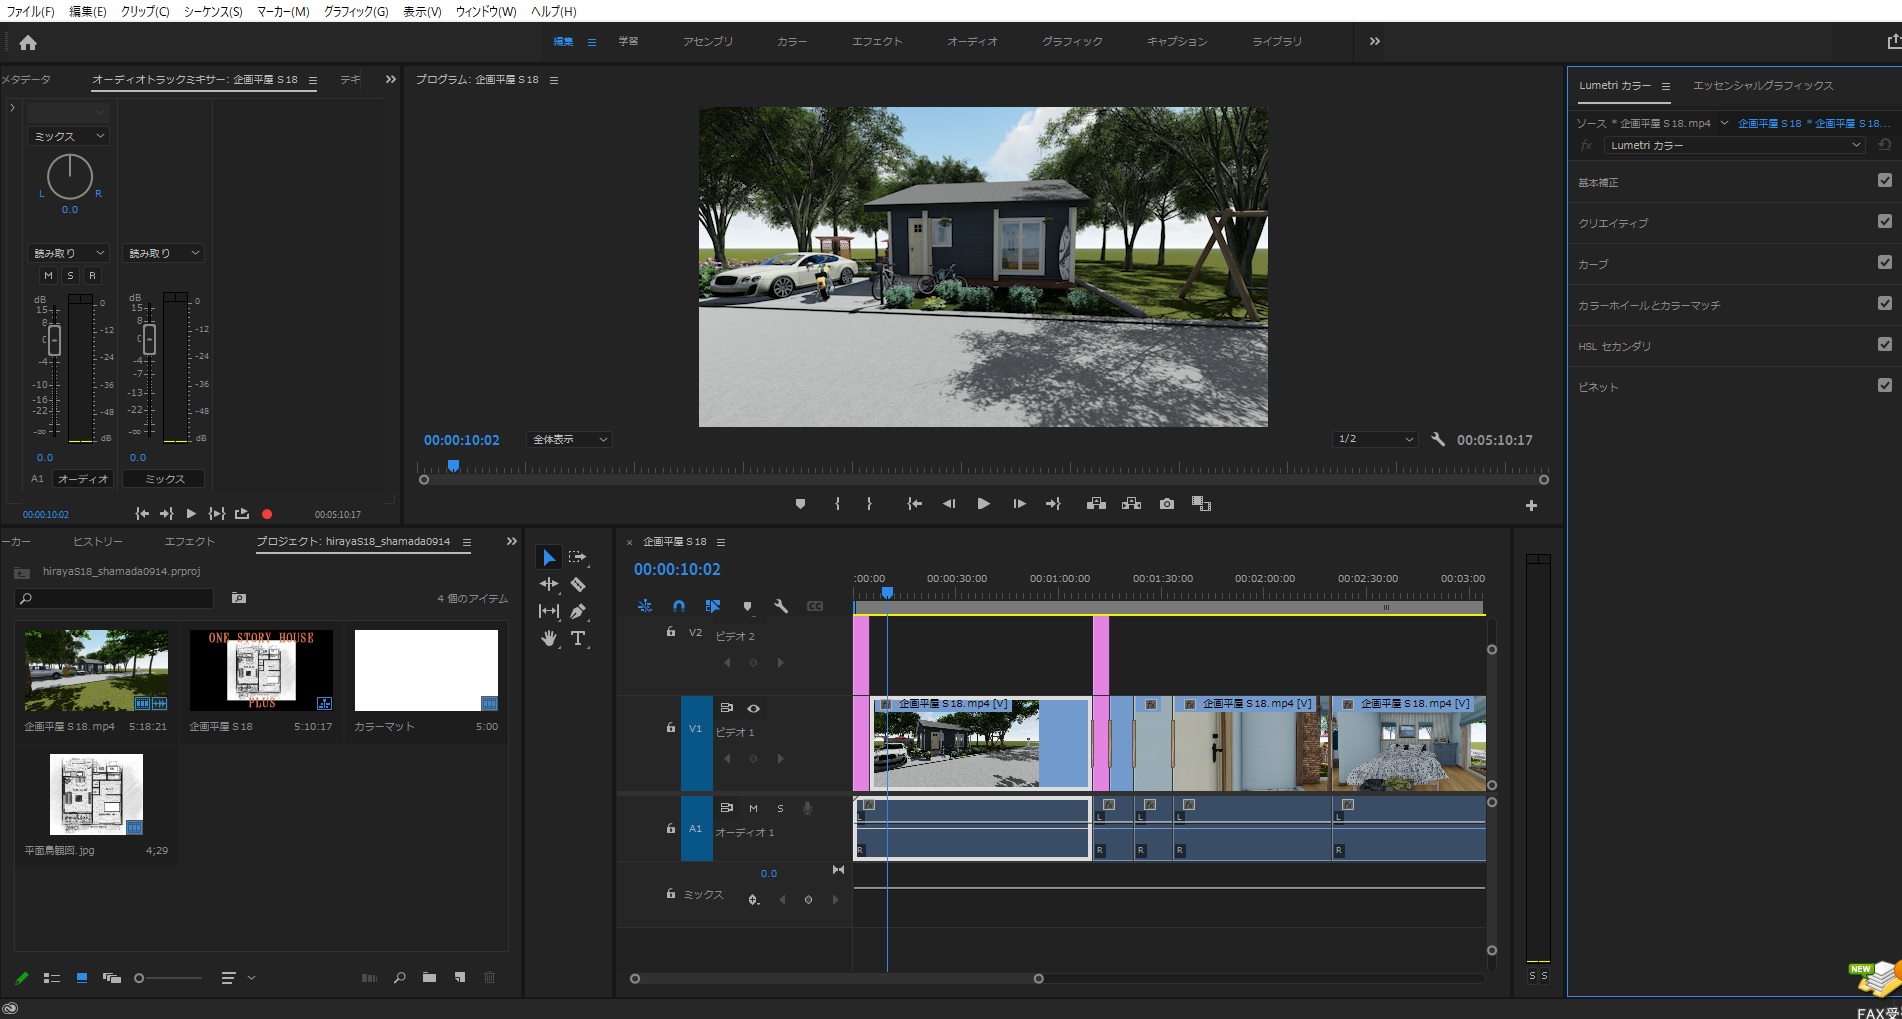Disable the 基本補正 checkbox

pos(1884,181)
